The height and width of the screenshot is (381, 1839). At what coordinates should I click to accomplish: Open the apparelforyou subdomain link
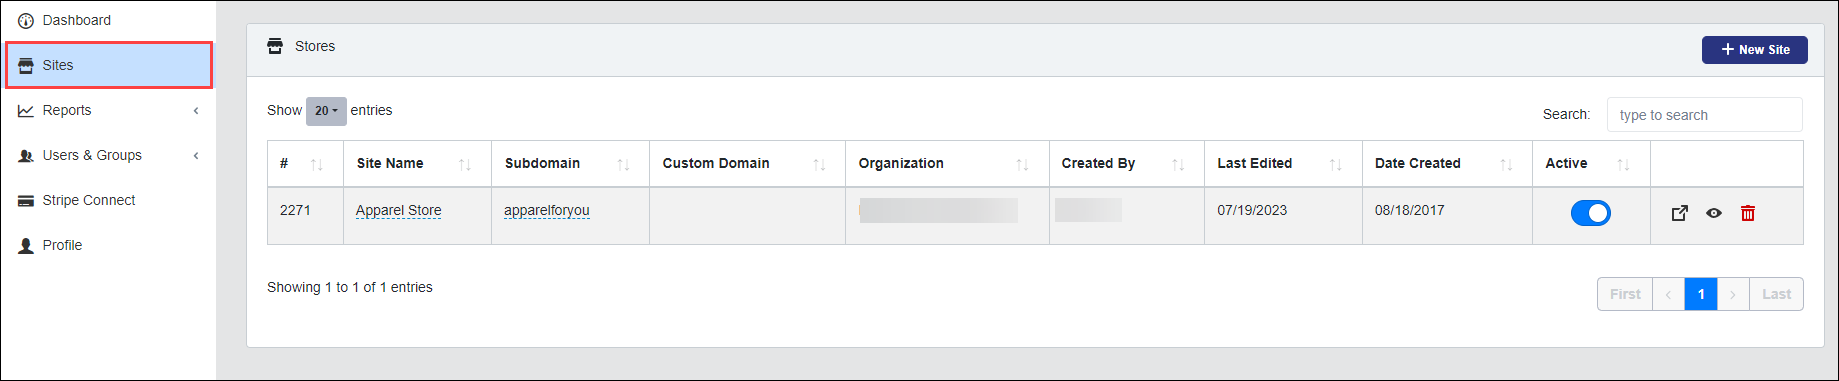point(547,210)
